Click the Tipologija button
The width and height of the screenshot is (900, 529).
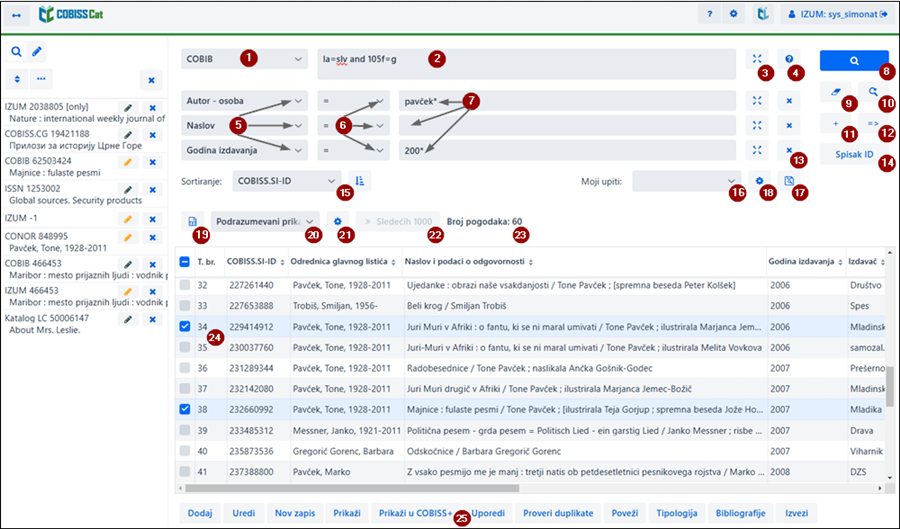click(x=677, y=513)
